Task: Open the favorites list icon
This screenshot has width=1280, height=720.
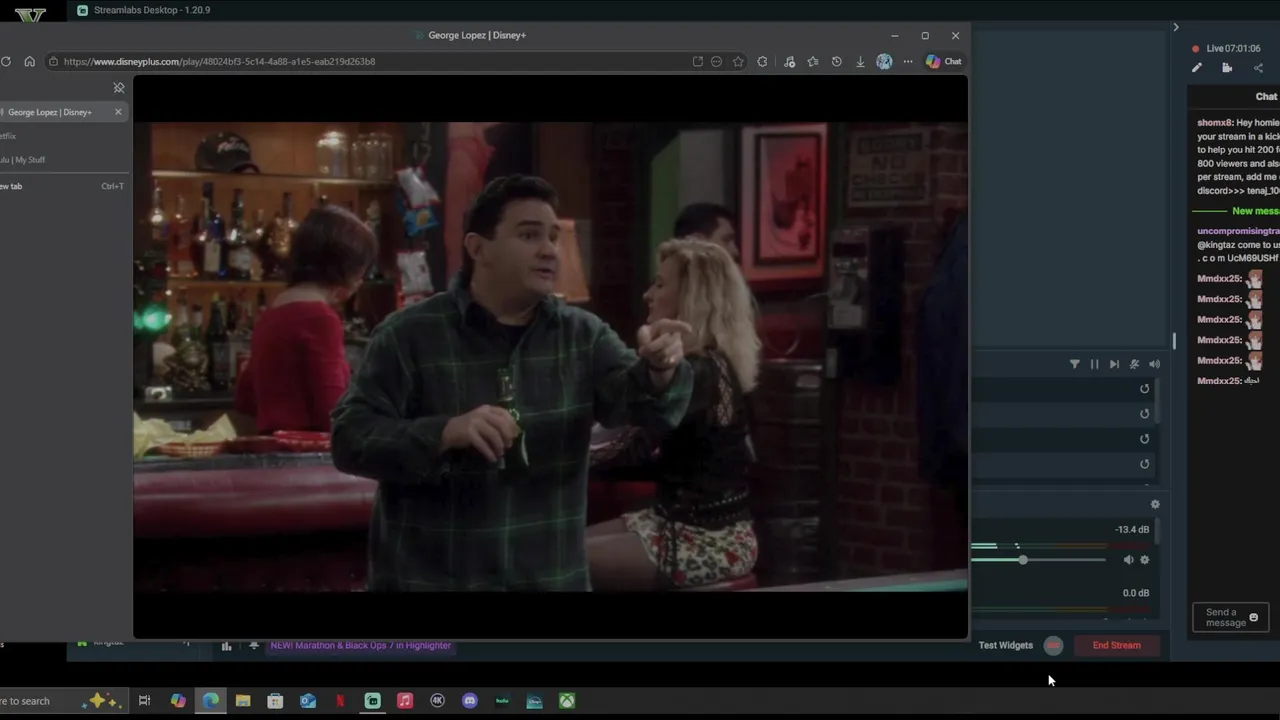Action: coord(813,61)
